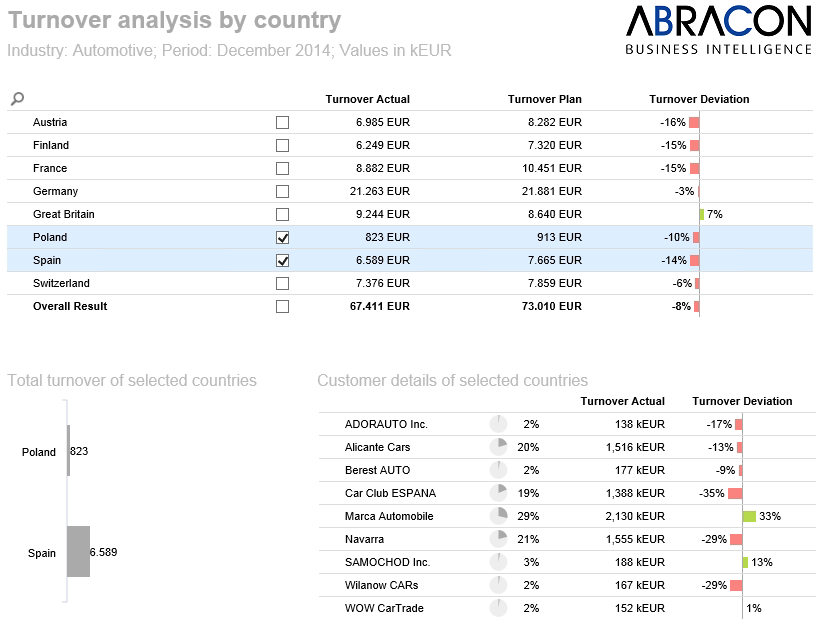Click the Turnover Plan column header
825x634 pixels.
tap(544, 99)
